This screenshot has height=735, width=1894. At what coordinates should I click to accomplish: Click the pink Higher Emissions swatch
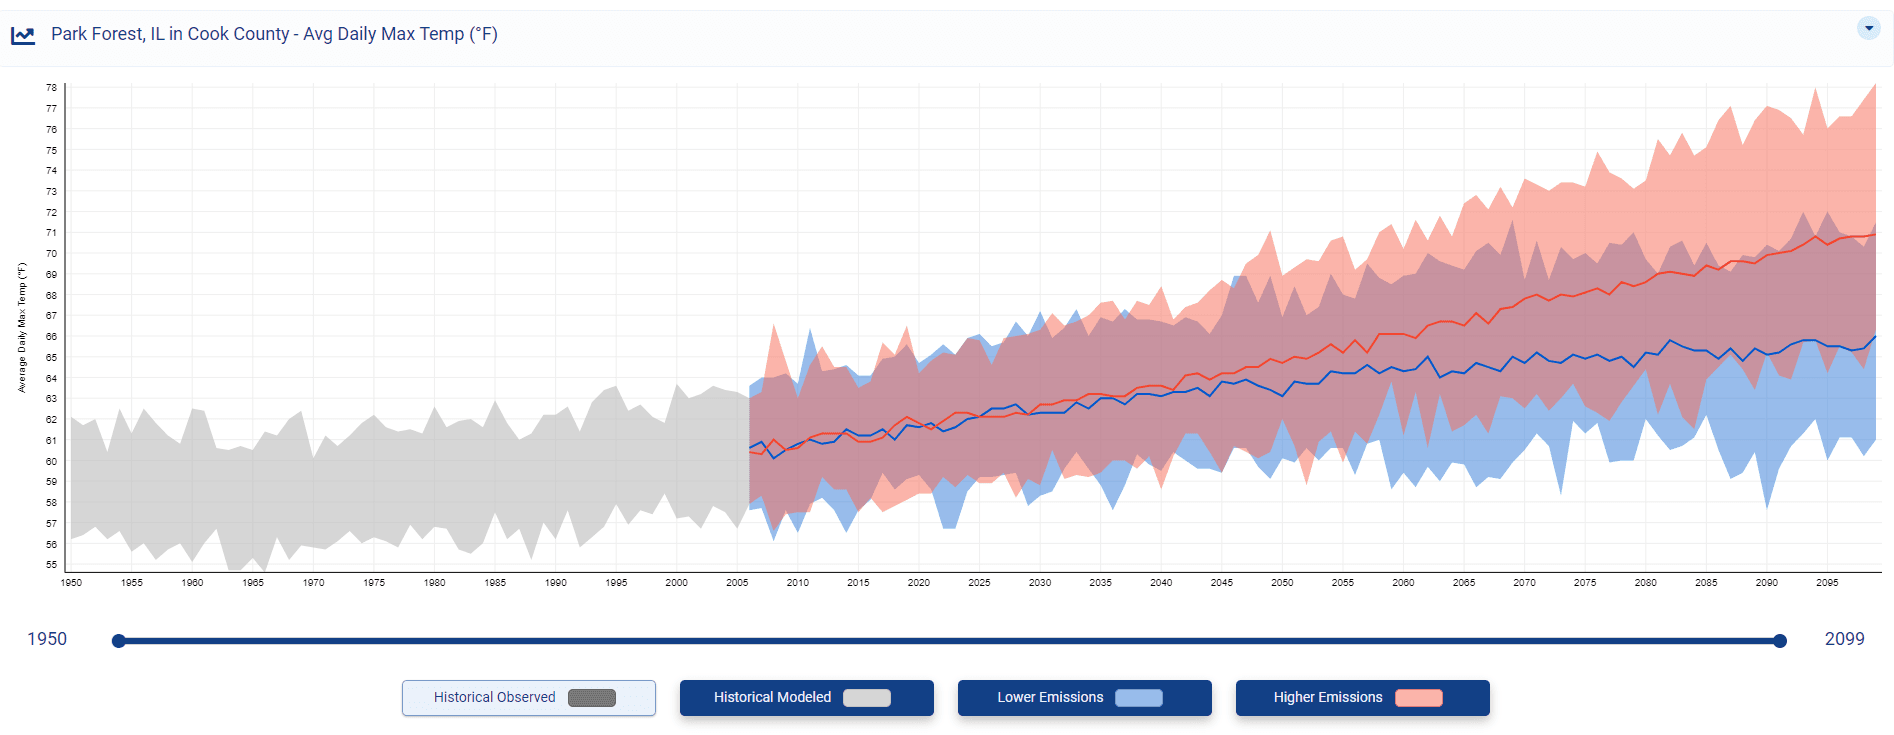(x=1419, y=698)
